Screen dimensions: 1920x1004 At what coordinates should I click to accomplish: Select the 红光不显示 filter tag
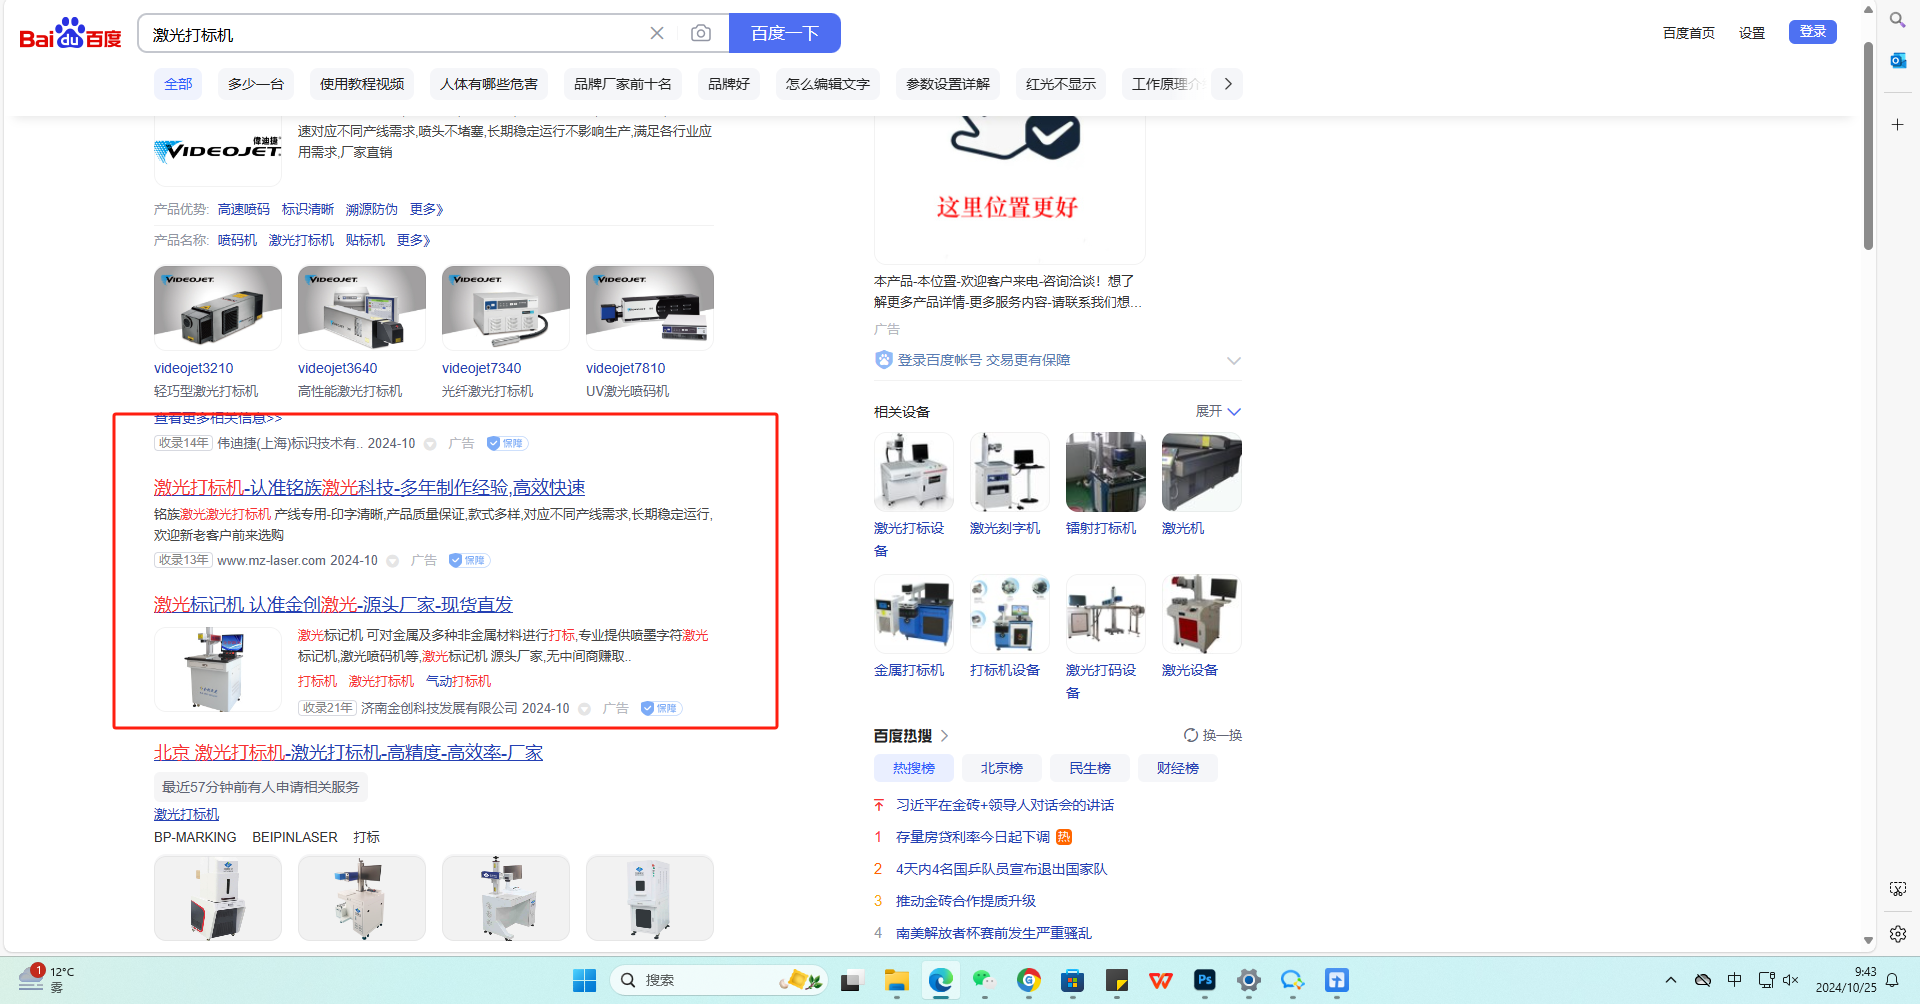(x=1061, y=84)
